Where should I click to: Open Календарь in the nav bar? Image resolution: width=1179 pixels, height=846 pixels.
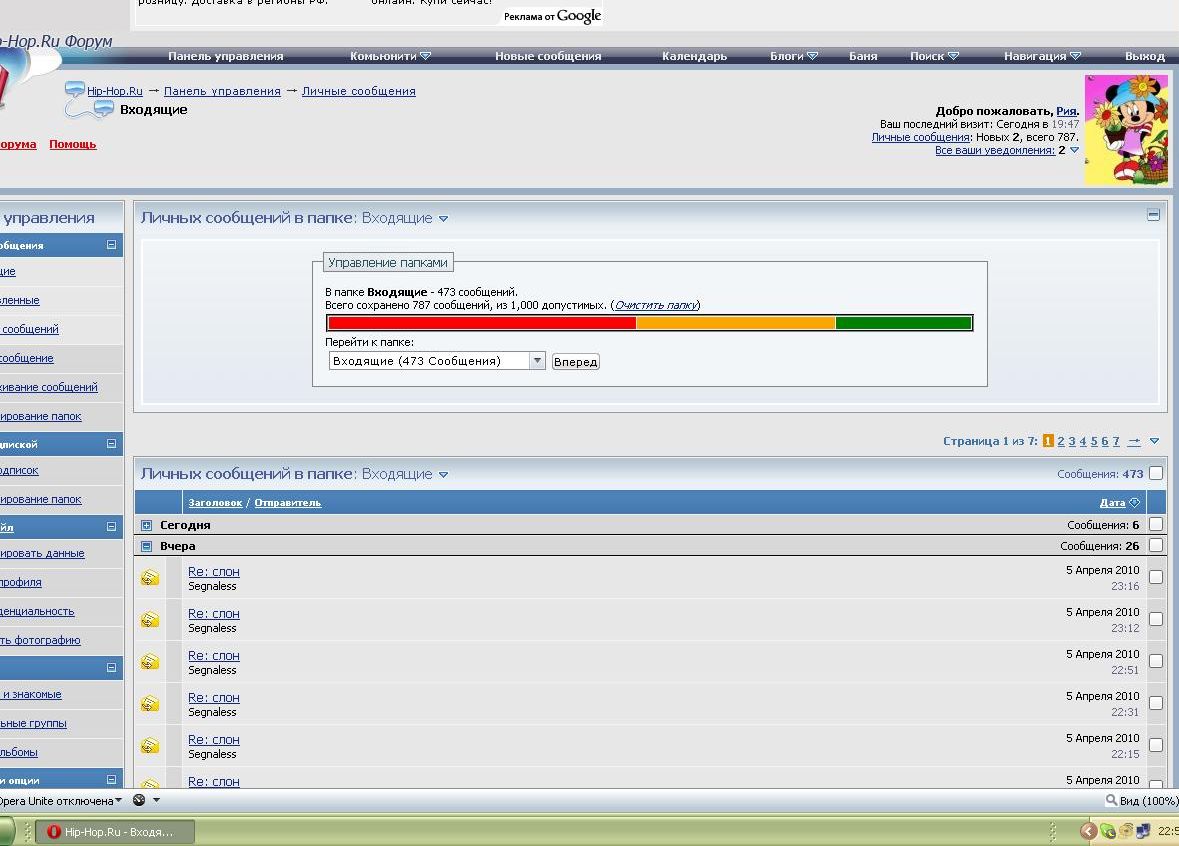pos(694,56)
